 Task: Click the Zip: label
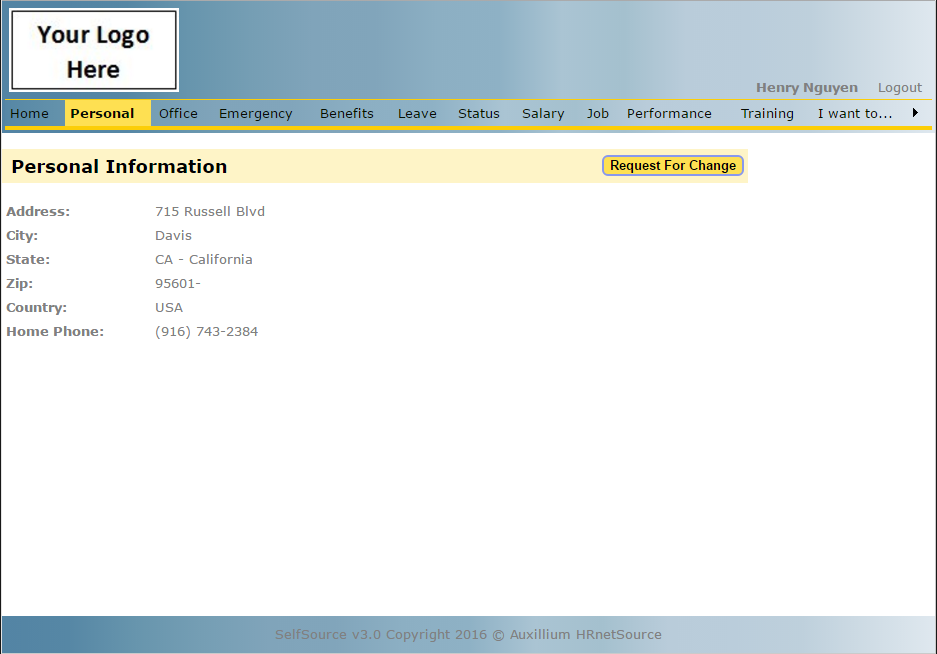(x=20, y=283)
